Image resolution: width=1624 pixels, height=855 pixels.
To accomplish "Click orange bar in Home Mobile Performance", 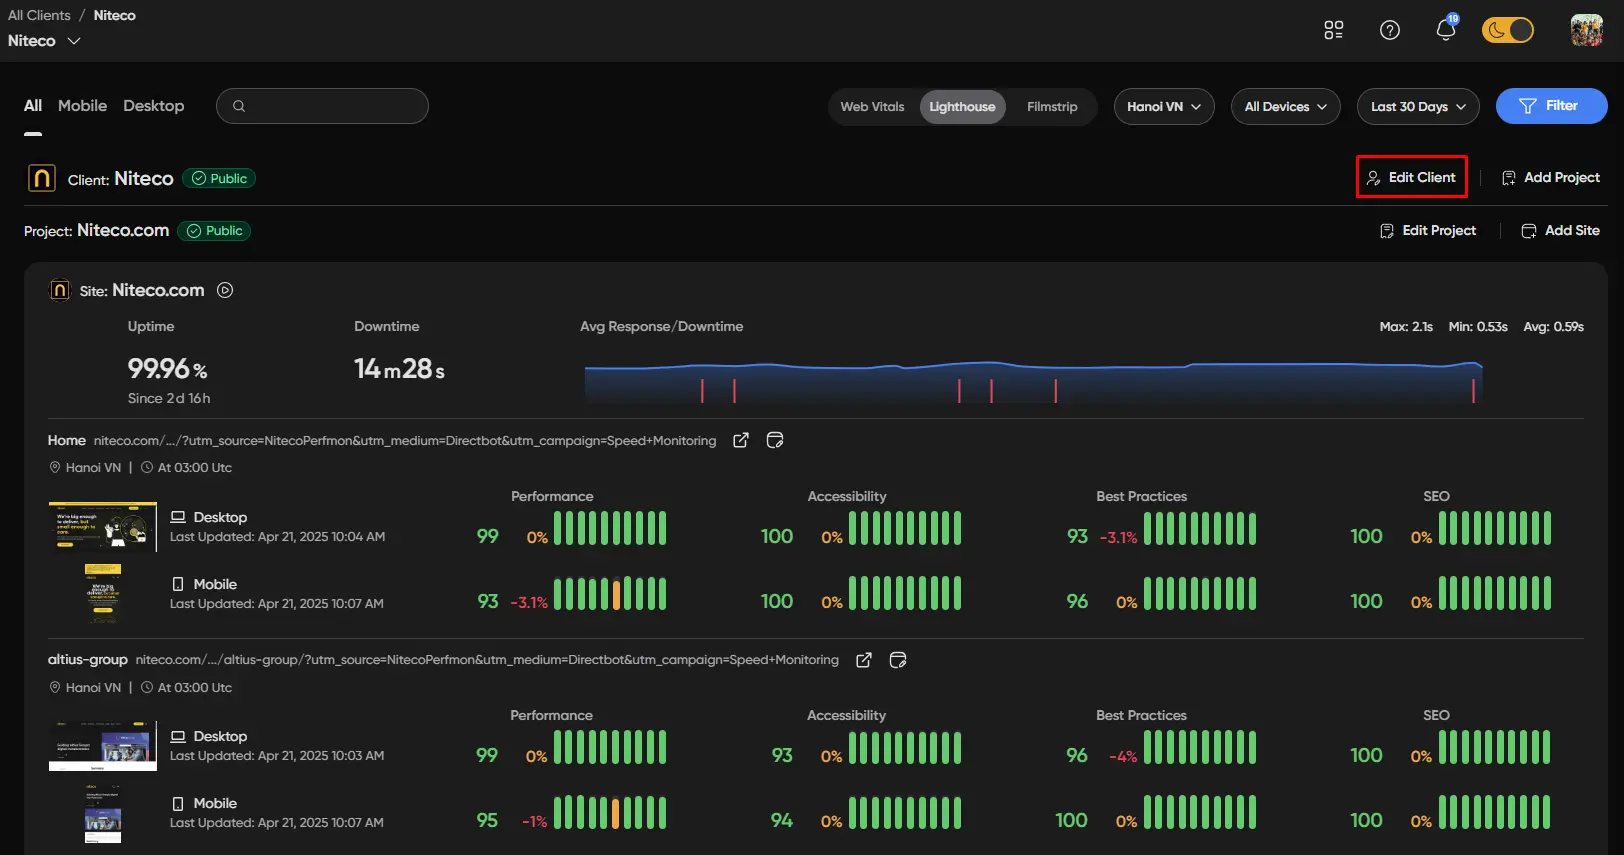I will pyautogui.click(x=616, y=594).
